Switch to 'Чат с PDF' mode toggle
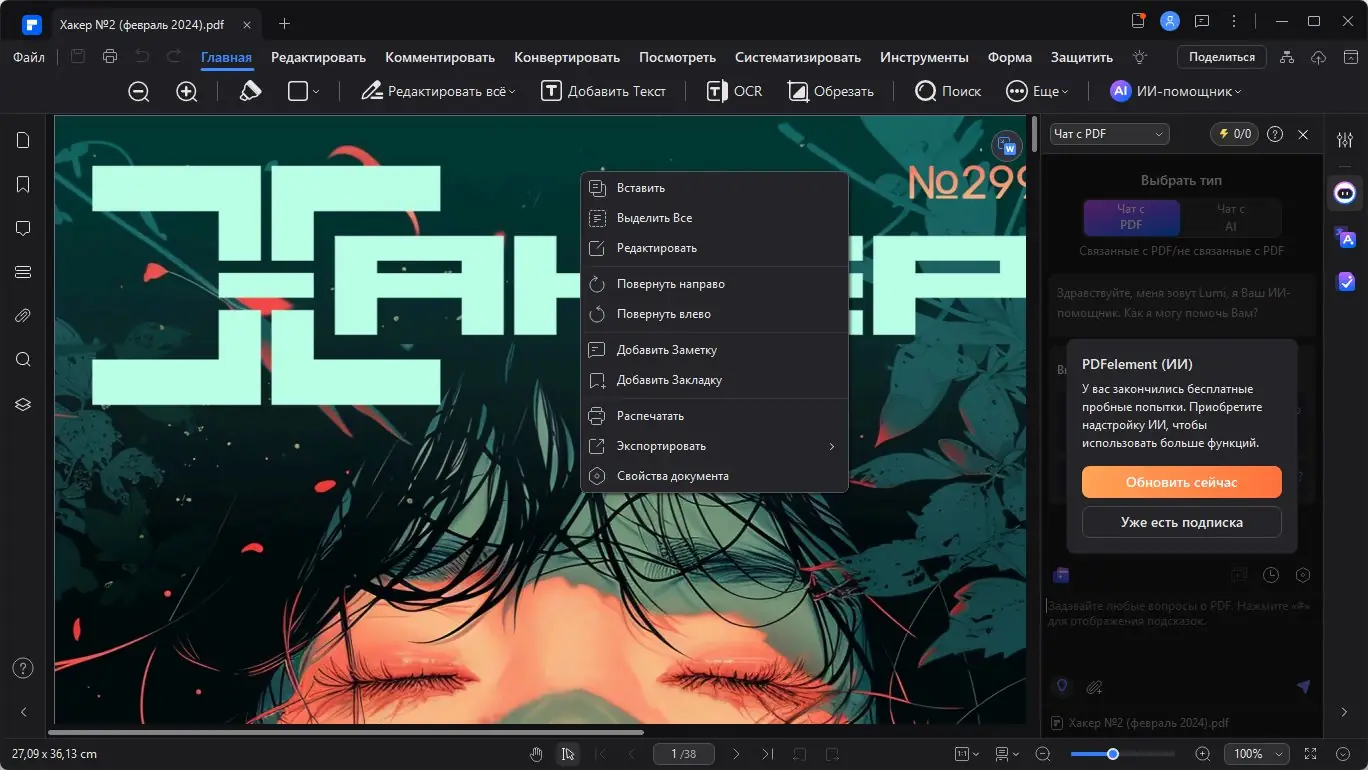 point(1131,217)
